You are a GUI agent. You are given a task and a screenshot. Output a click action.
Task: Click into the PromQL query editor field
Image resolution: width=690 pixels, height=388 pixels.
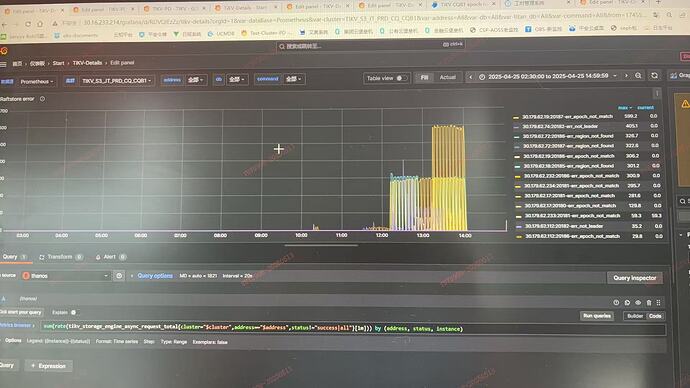coord(352,329)
